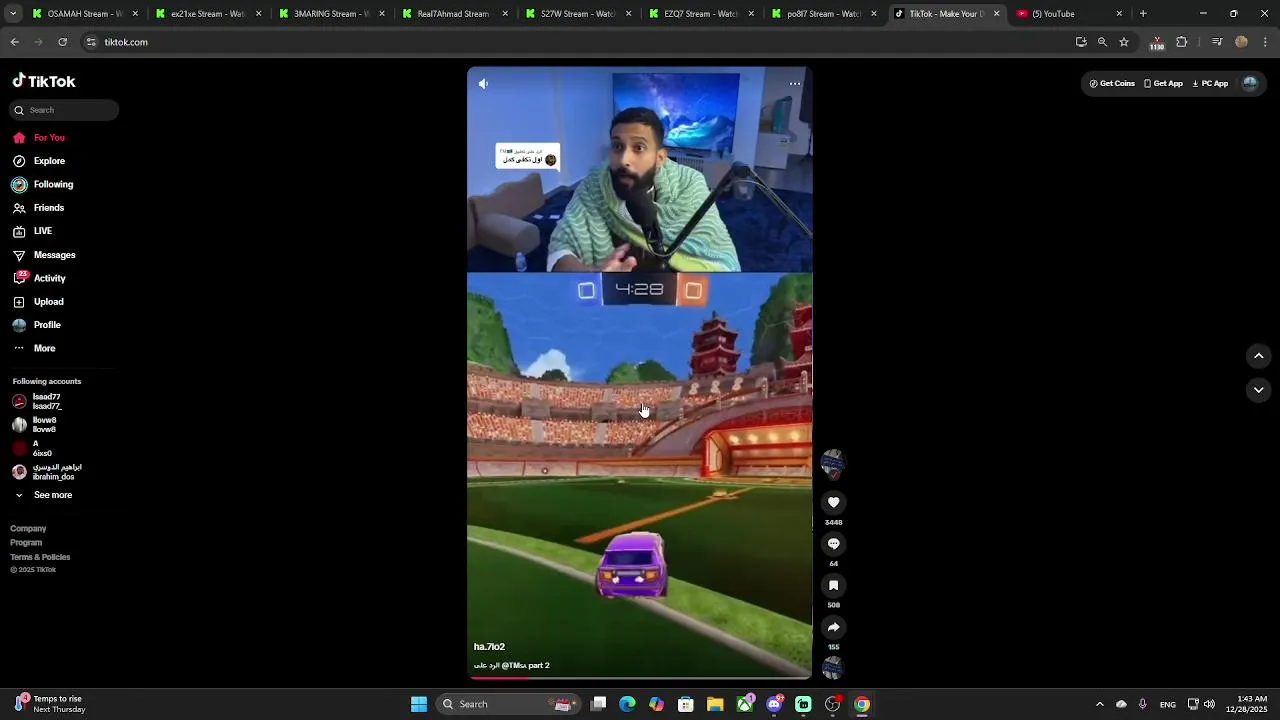
Task: Open the Friends page
Action: point(39,208)
